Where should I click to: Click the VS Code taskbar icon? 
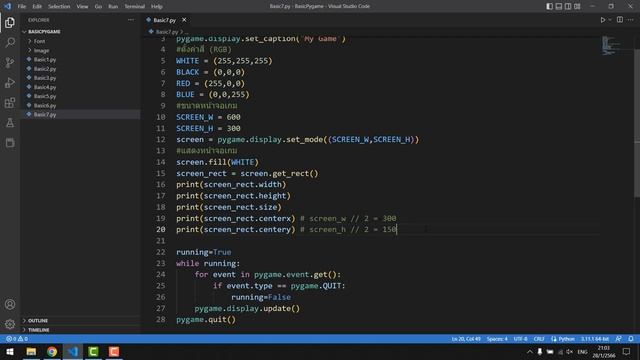(73, 351)
